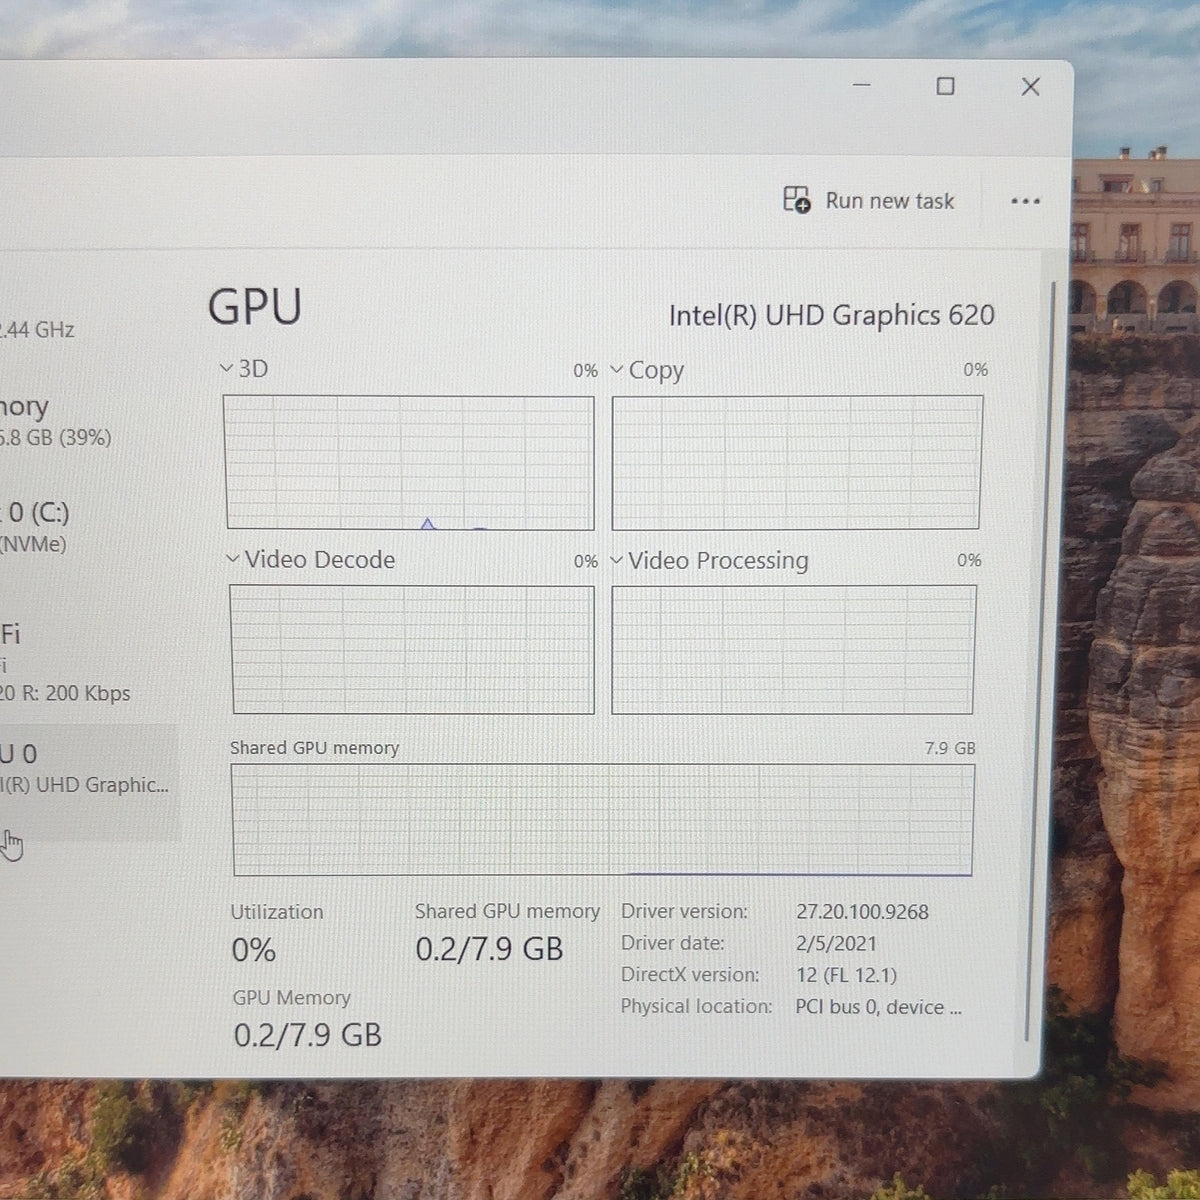The image size is (1200, 1200).
Task: Select the Wi-Fi sidebar item
Action: pos(65,662)
